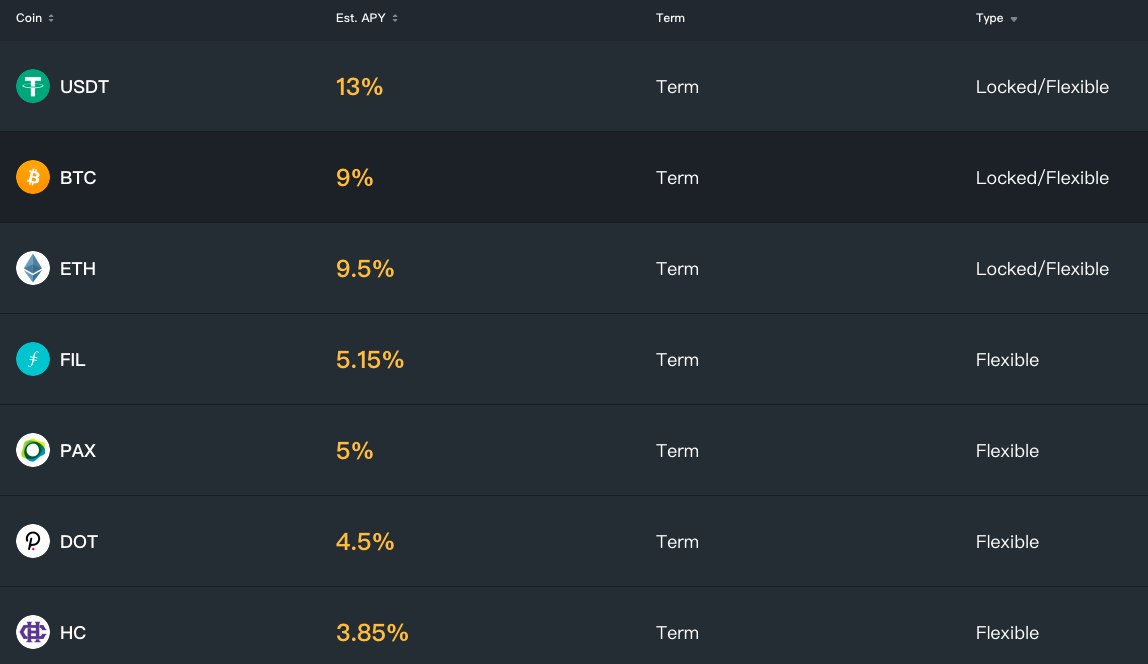The width and height of the screenshot is (1148, 664).
Task: Click the Polkadot DOT icon
Action: pyautogui.click(x=33, y=541)
